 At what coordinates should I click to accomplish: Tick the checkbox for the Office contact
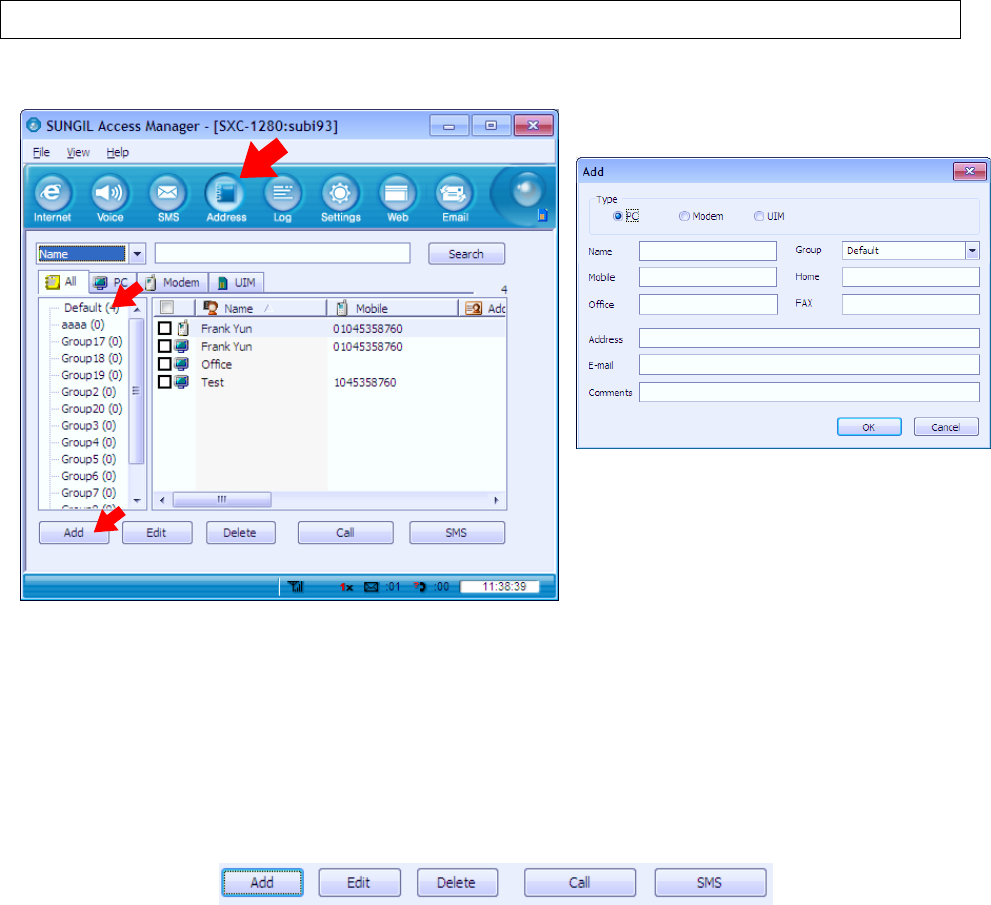(x=164, y=364)
